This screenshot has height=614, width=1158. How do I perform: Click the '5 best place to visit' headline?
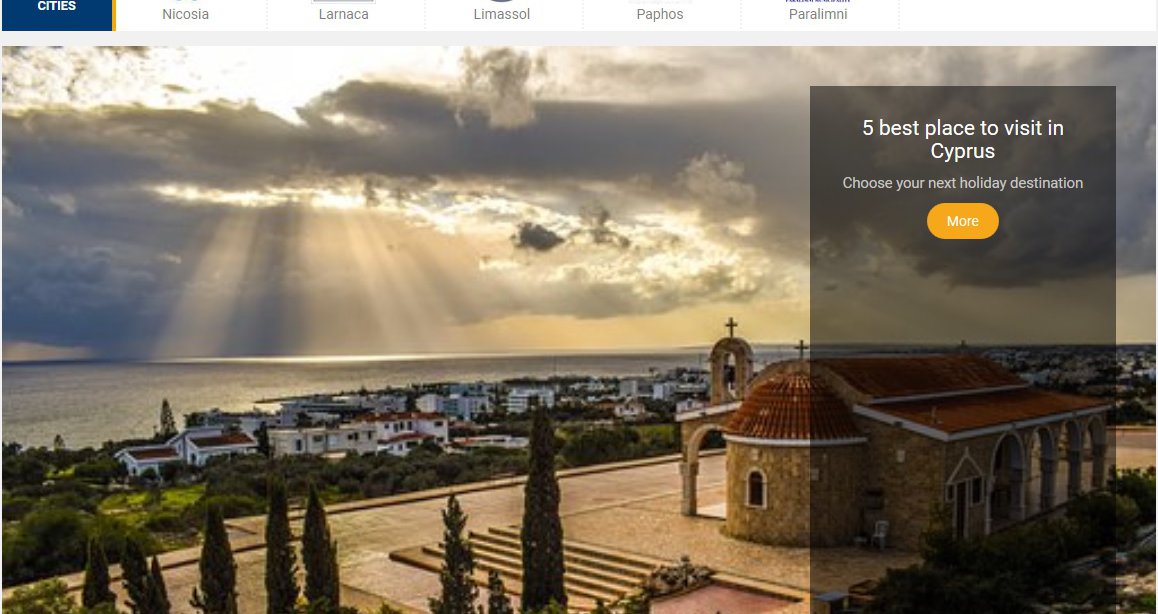coord(962,140)
